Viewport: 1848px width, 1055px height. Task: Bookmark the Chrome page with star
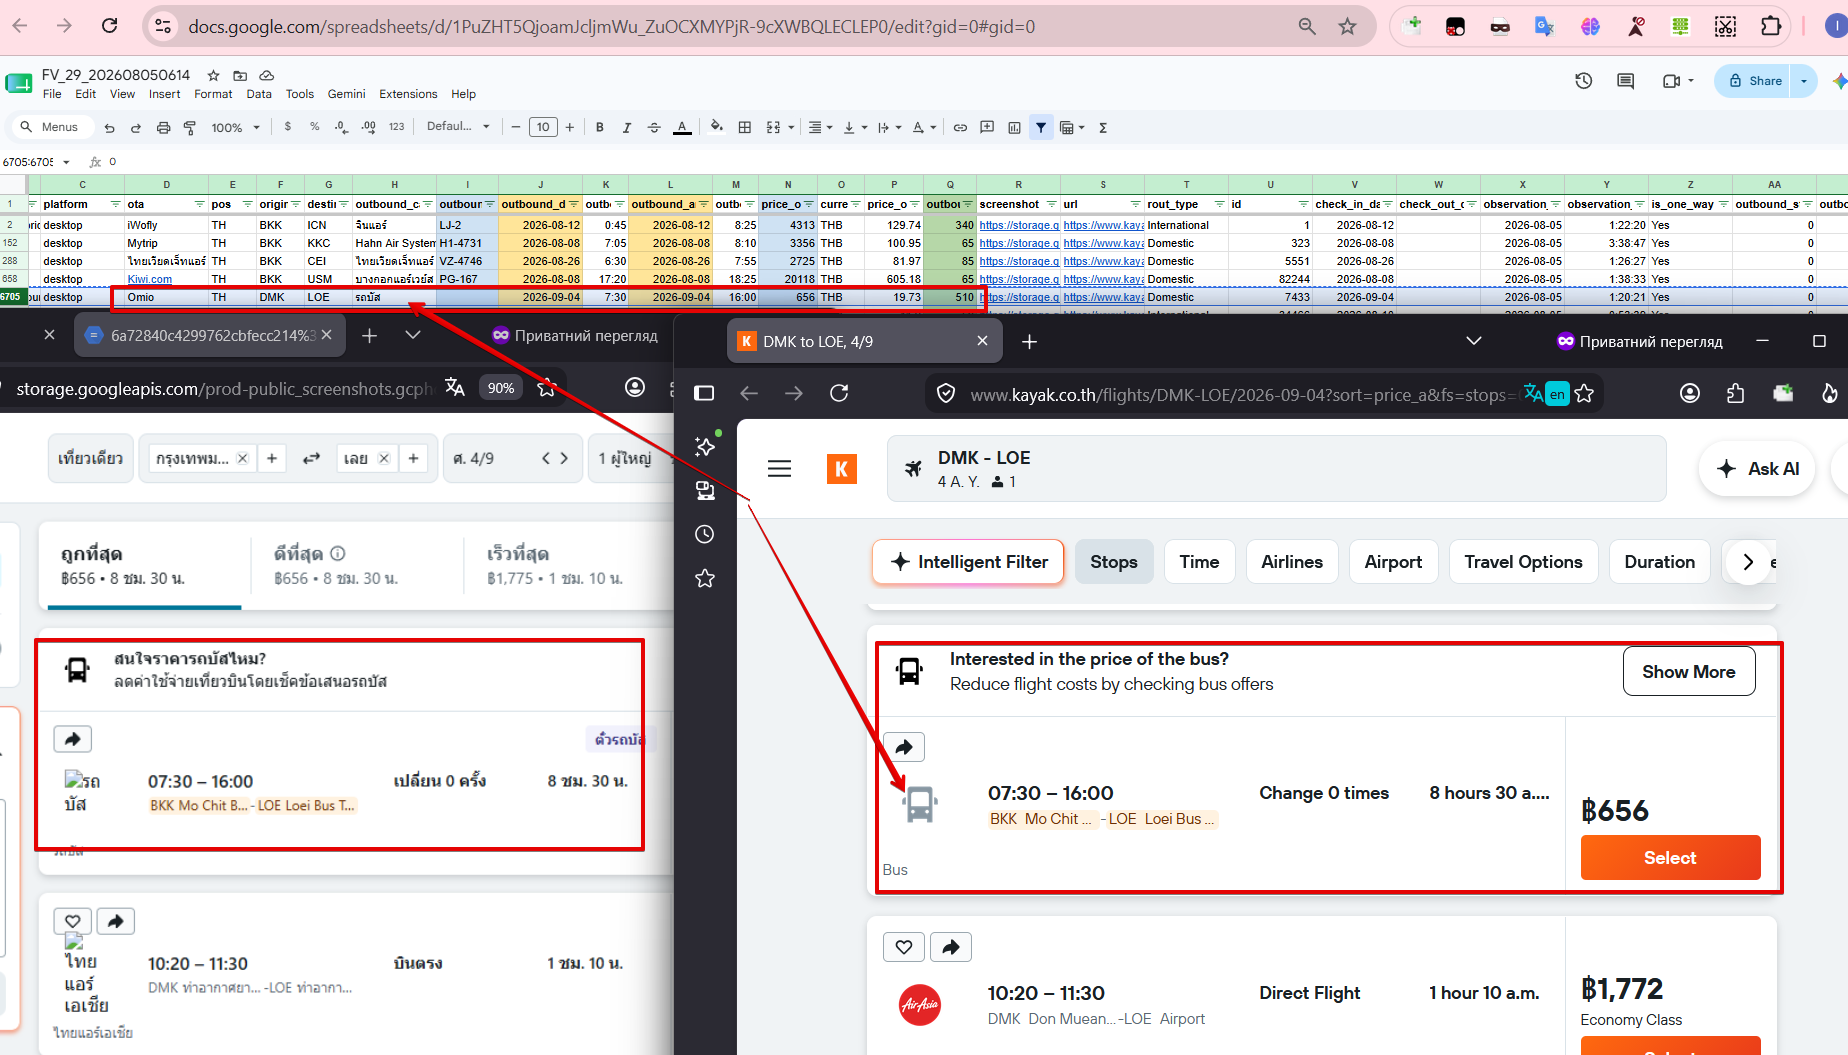tap(1348, 27)
